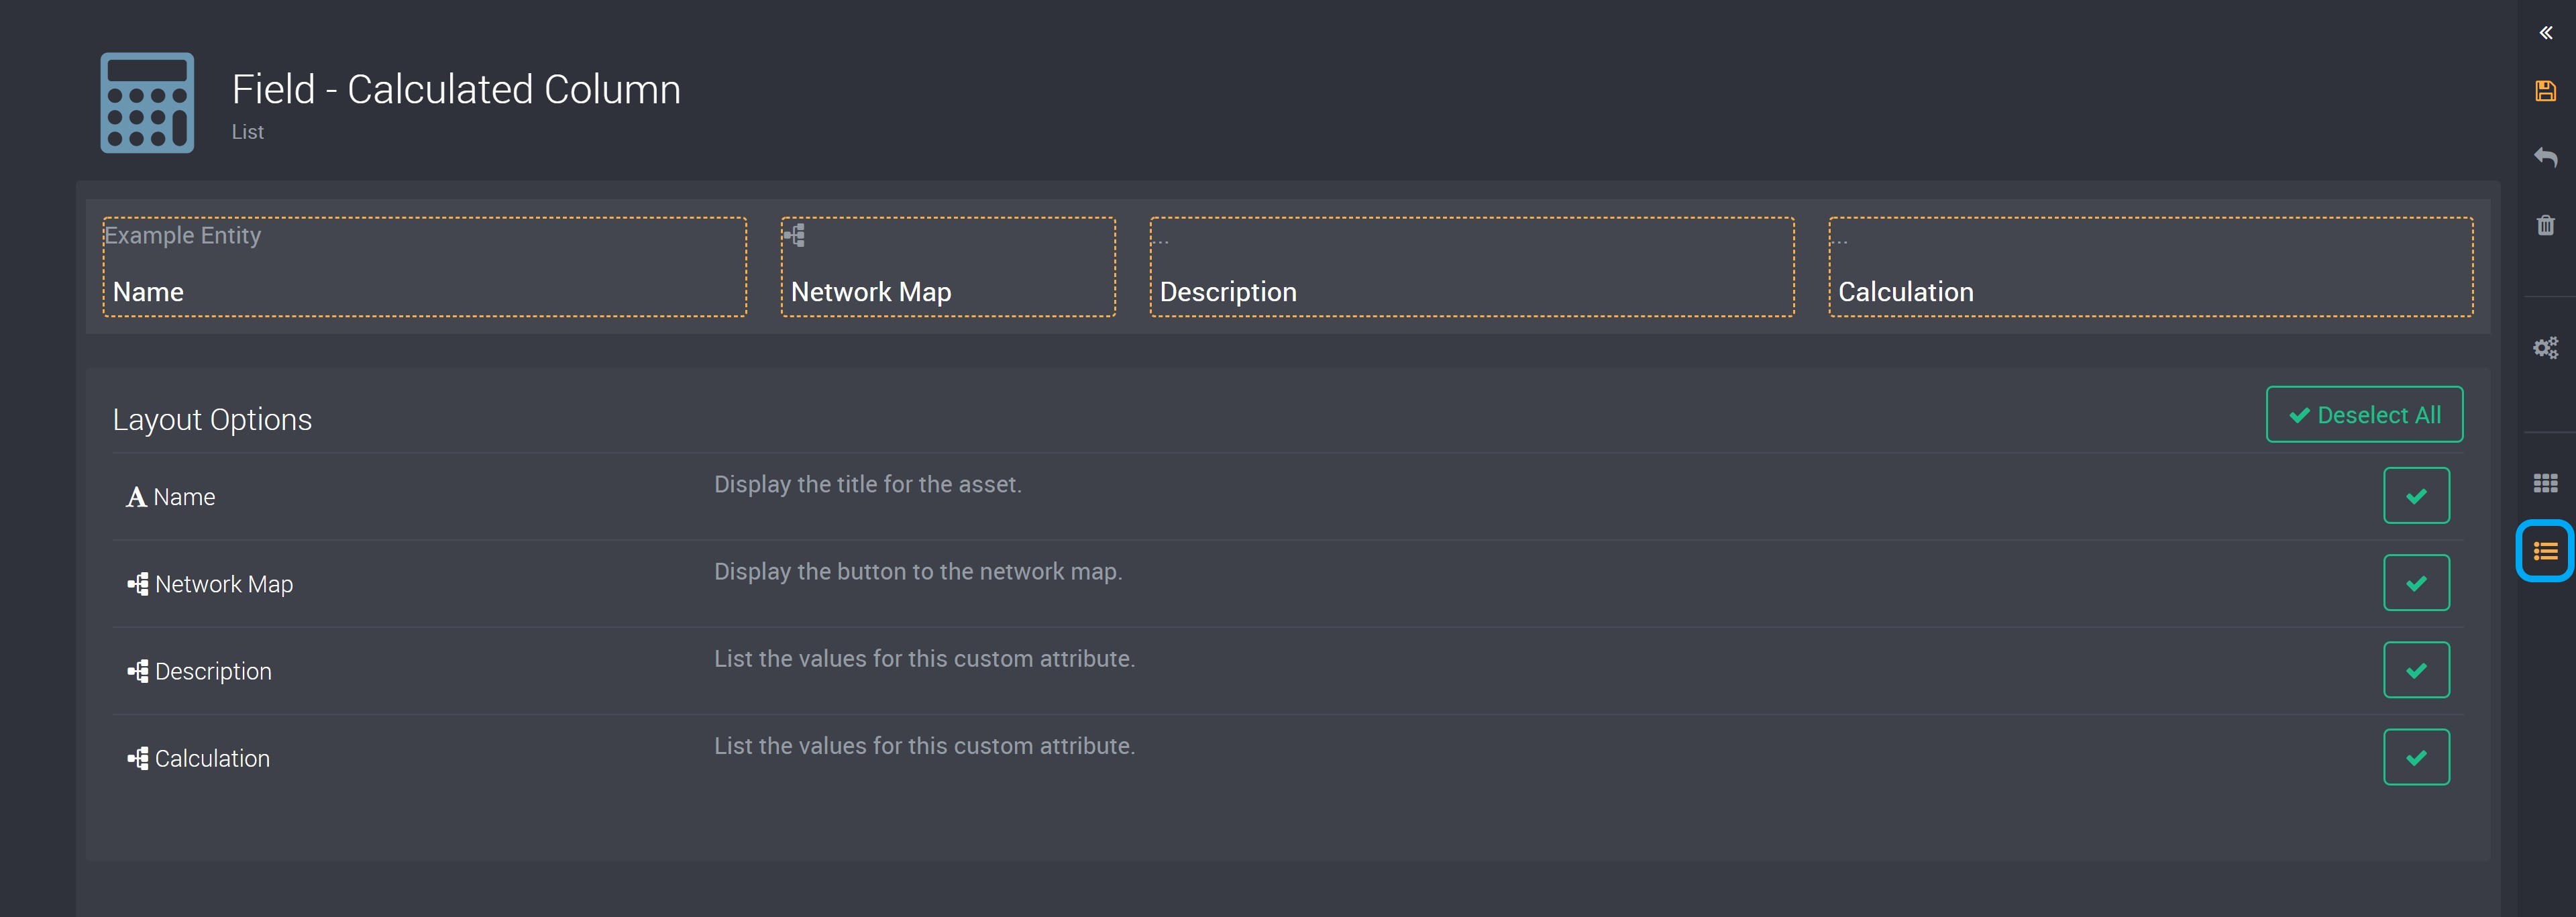Click hierarchy icon beside Calculation option
Image resolution: width=2576 pixels, height=917 pixels.
click(x=138, y=758)
